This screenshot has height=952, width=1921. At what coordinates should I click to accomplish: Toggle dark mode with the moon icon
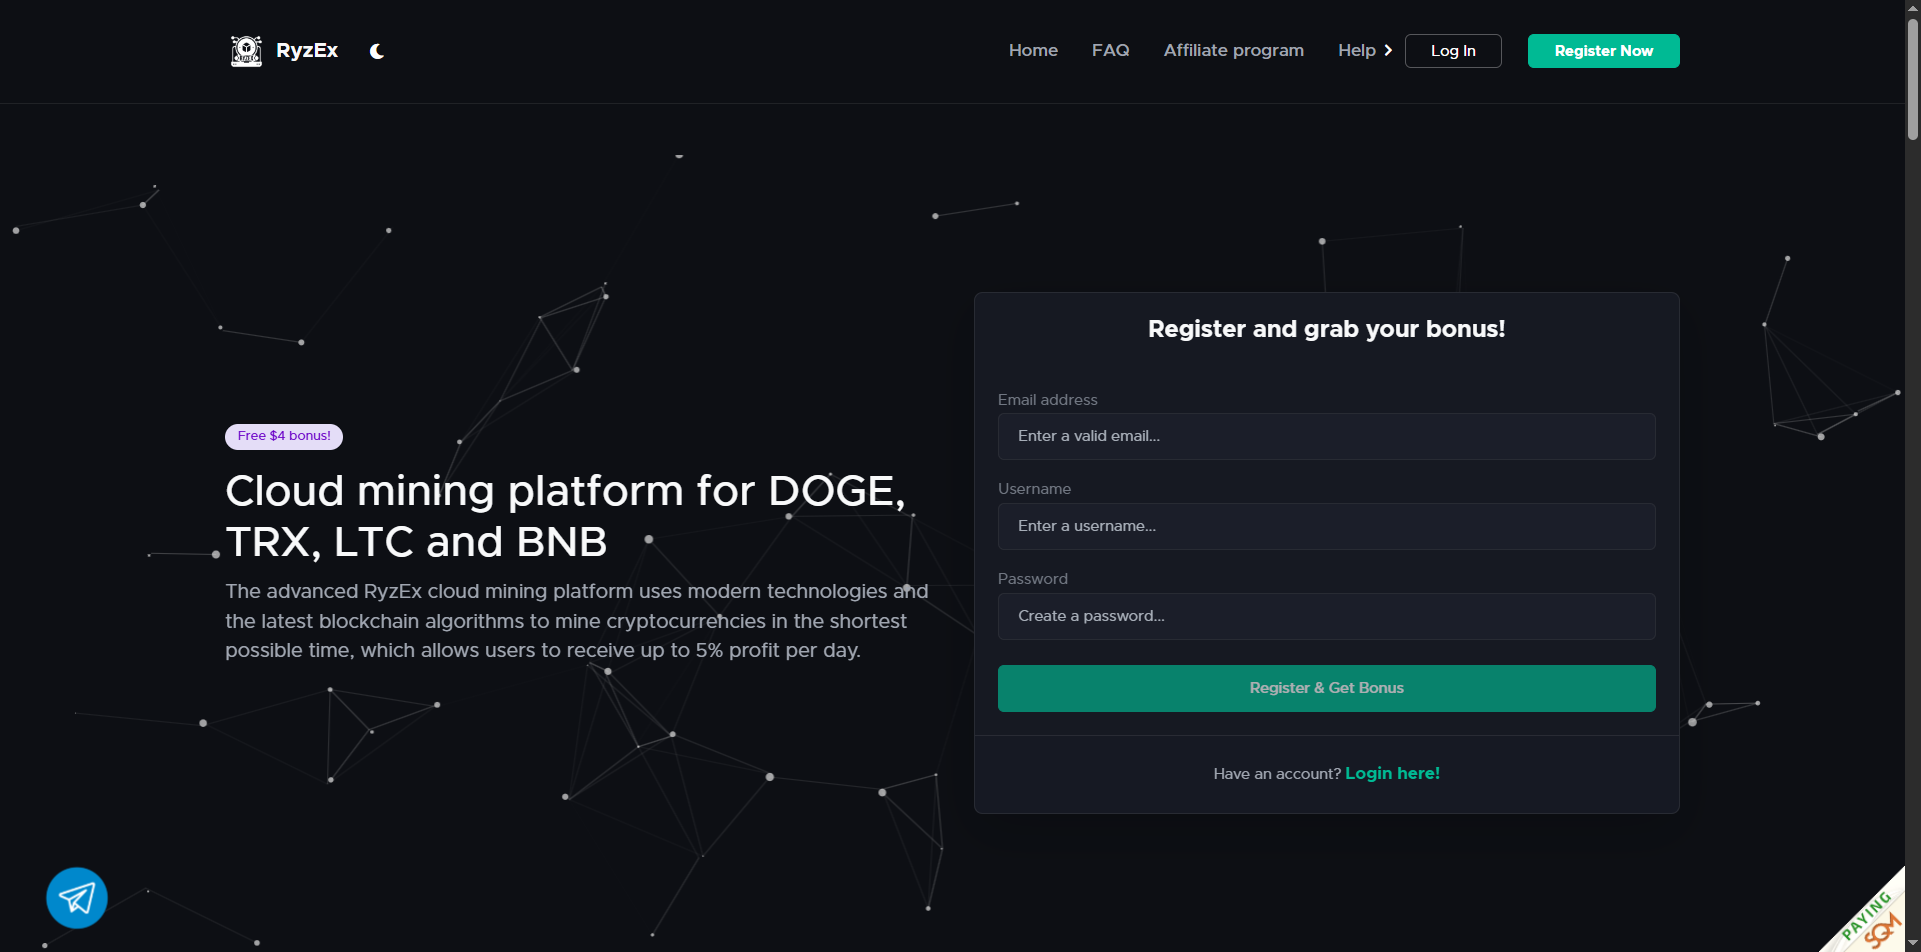(377, 51)
